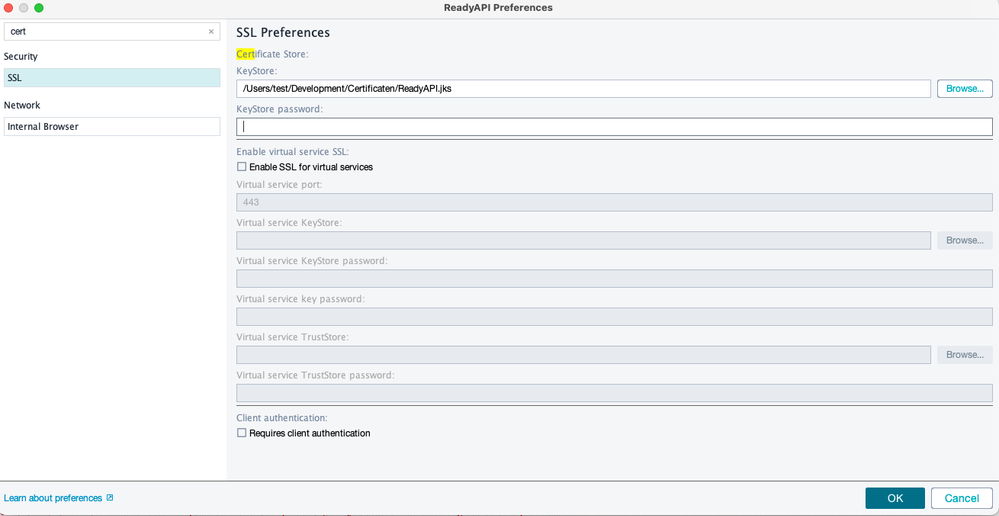Screen dimensions: 999x516
Task: Click the preferences search box containing cert
Action: click(x=112, y=31)
